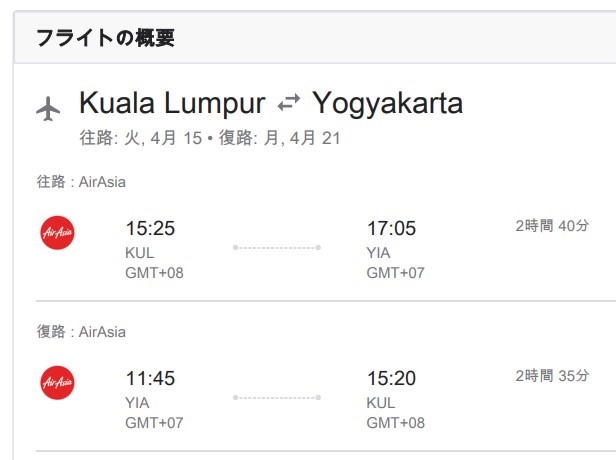Click the 往路 : AirAsia label

tap(81, 182)
